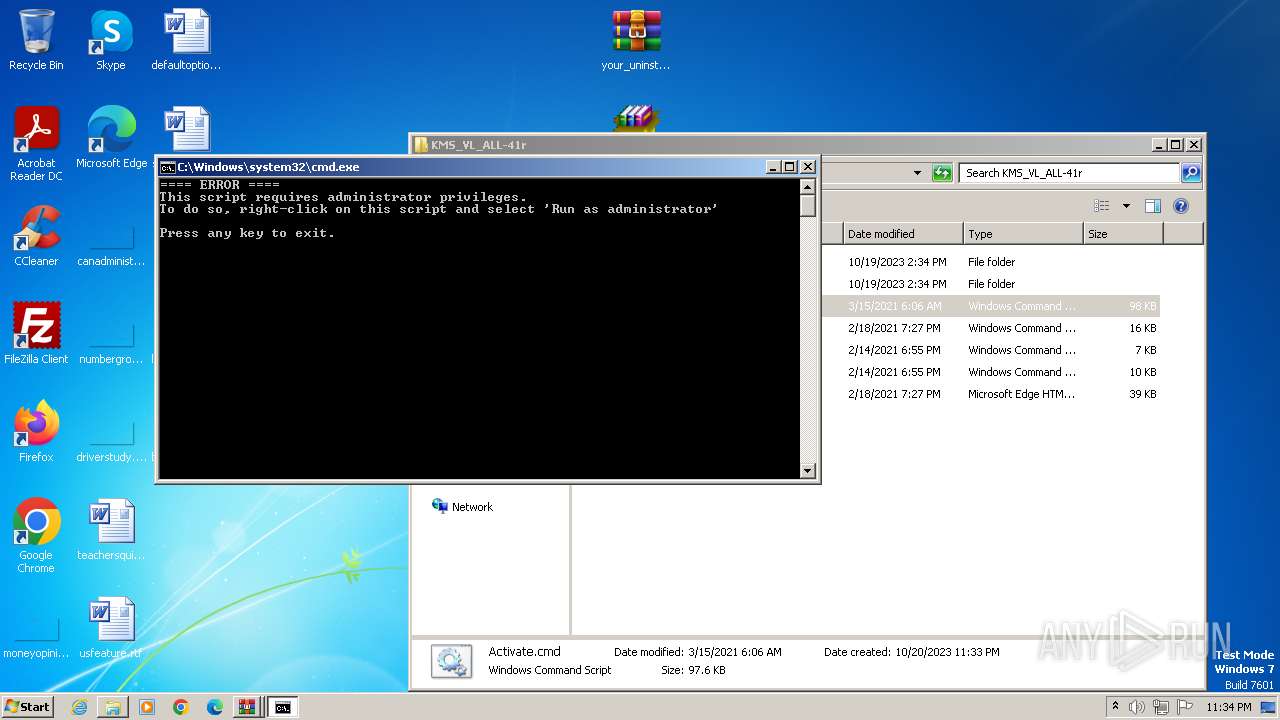Select the your_uninst WinRAR archive icon
The image size is (1280, 720).
(636, 40)
